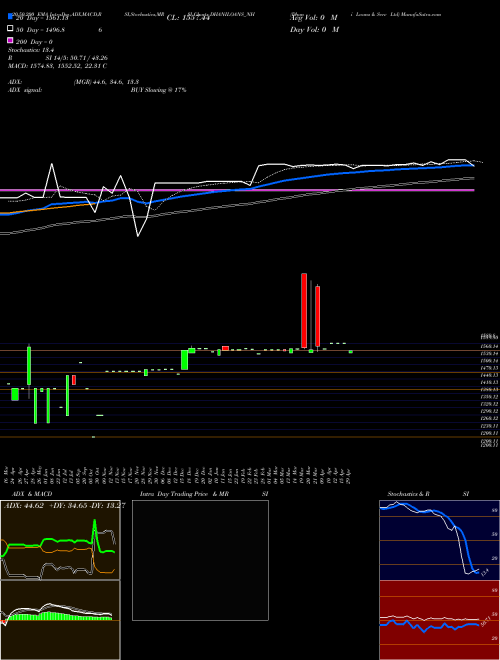Click the tall green candle crossing the 1448.13 line
Viewport: 500px width, 660px height.
click(x=29, y=365)
